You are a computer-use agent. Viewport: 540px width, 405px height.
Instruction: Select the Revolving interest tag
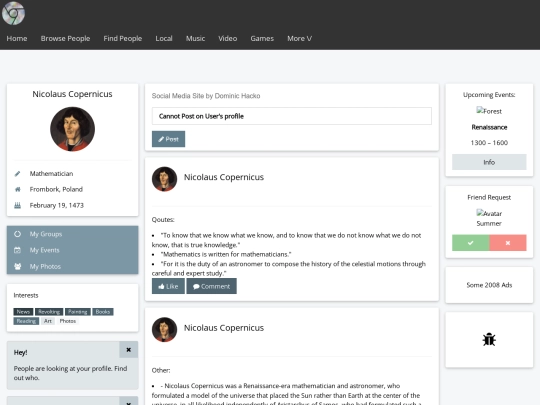pyautogui.click(x=49, y=312)
